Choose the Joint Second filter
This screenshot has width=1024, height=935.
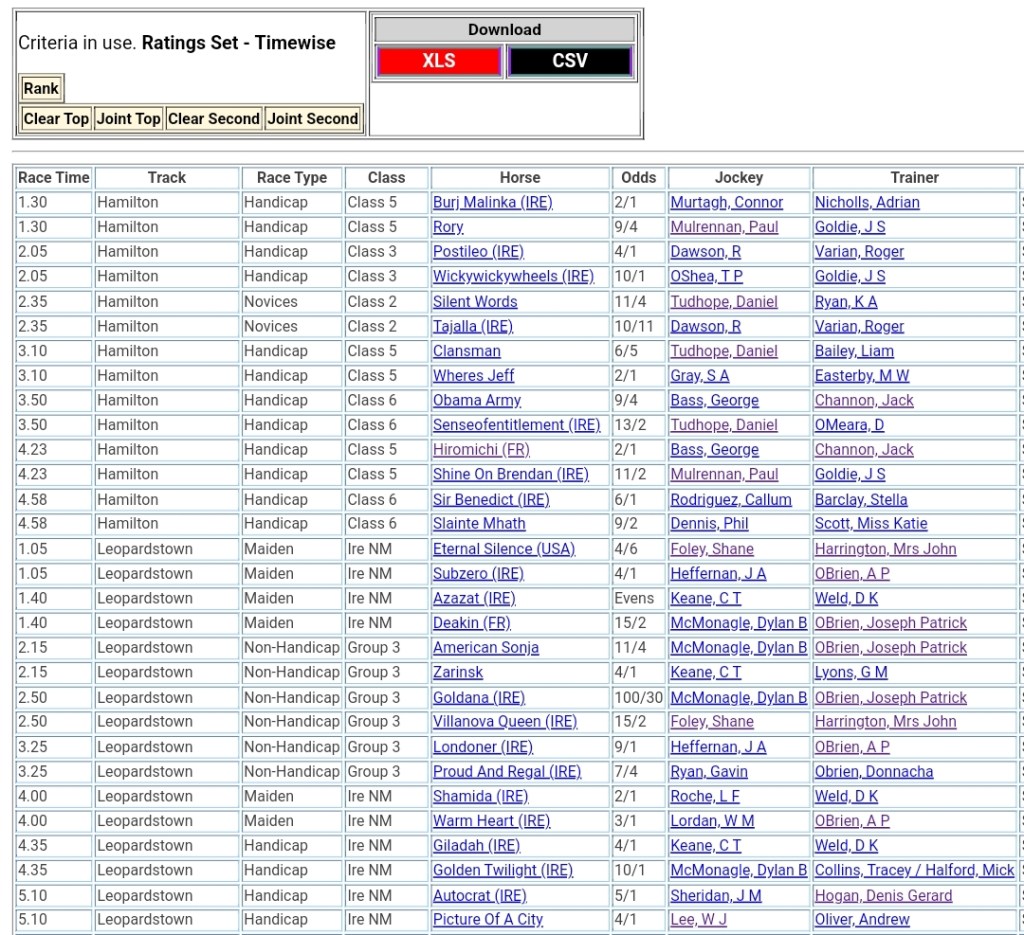click(x=312, y=118)
